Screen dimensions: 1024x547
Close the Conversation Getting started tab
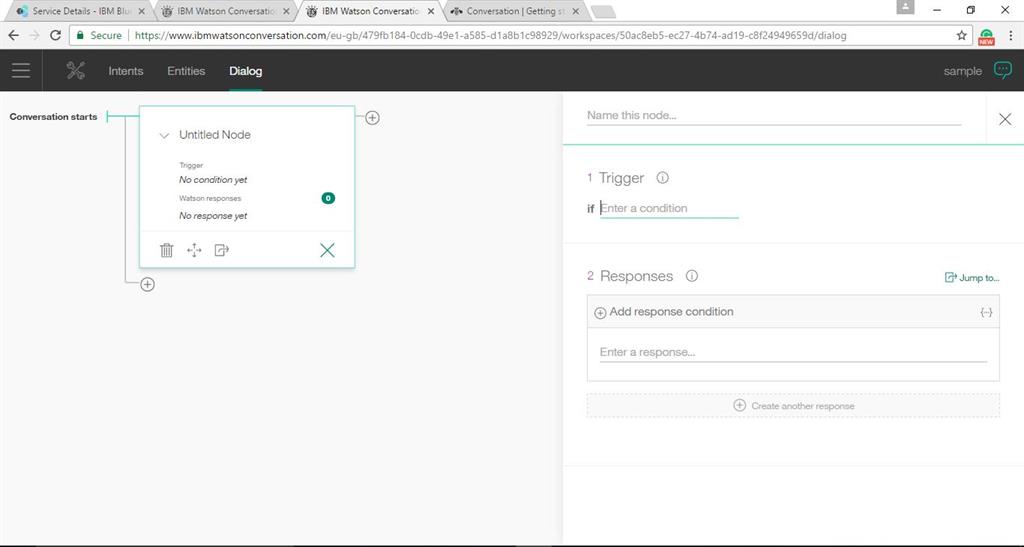(575, 11)
